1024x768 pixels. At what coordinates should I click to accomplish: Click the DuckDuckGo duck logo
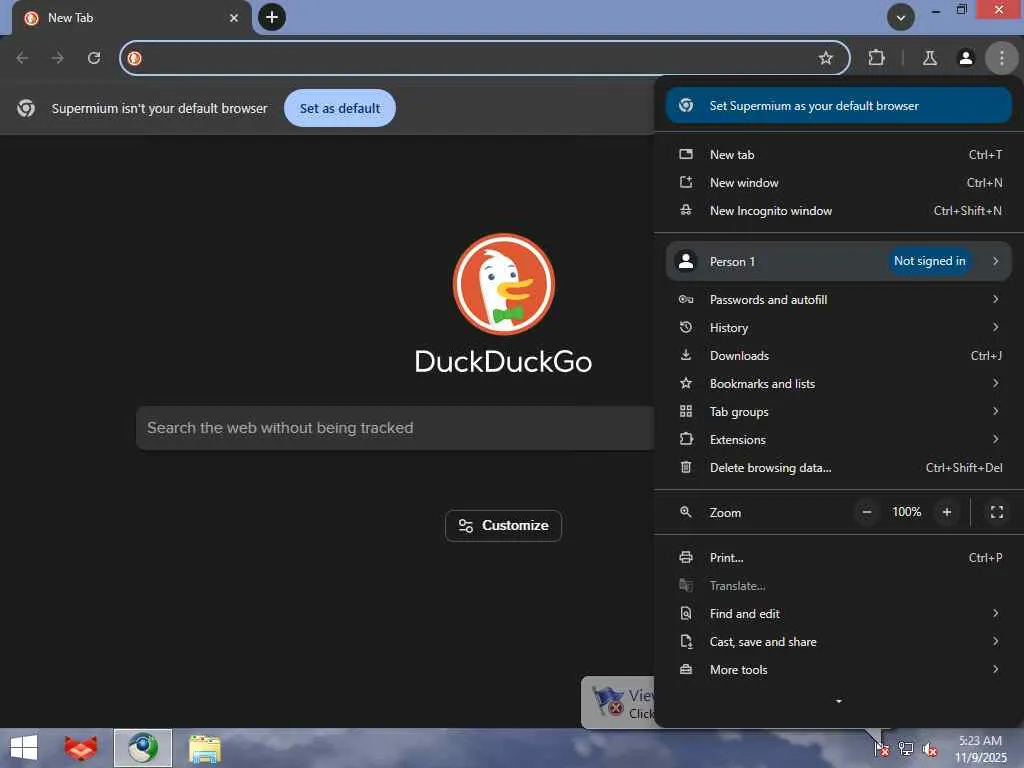504,284
